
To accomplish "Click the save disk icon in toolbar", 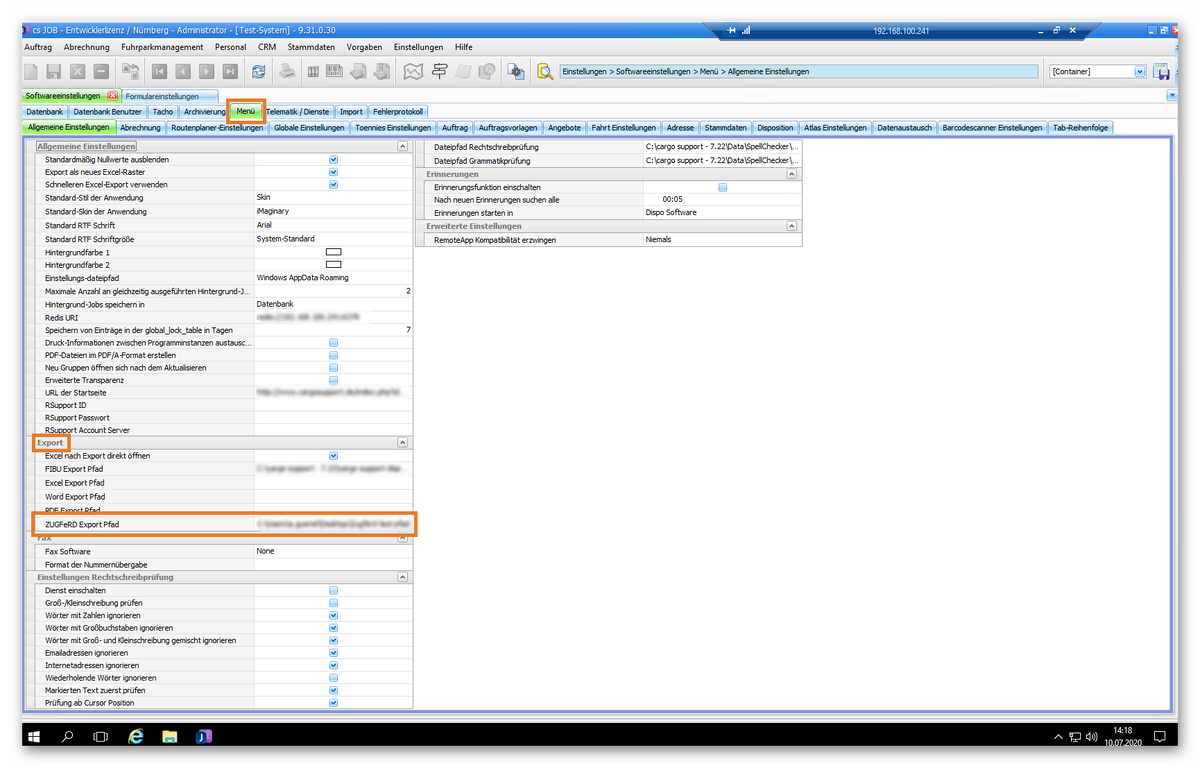I will (54, 72).
